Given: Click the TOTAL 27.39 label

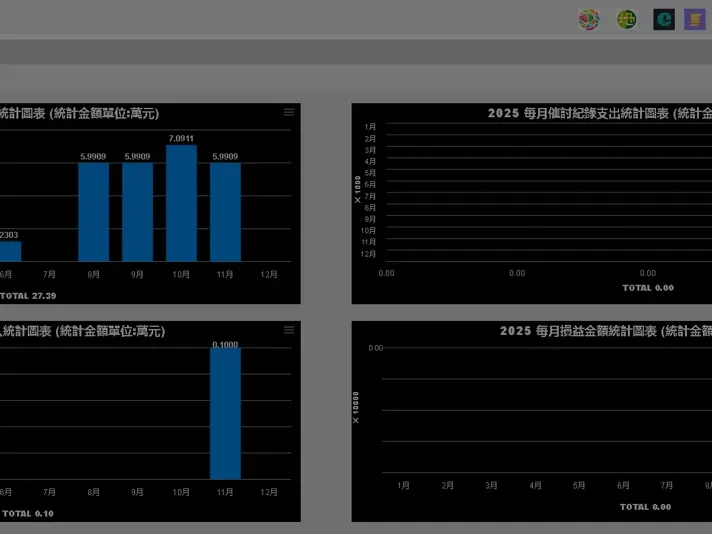Looking at the screenshot, I should coord(28,296).
